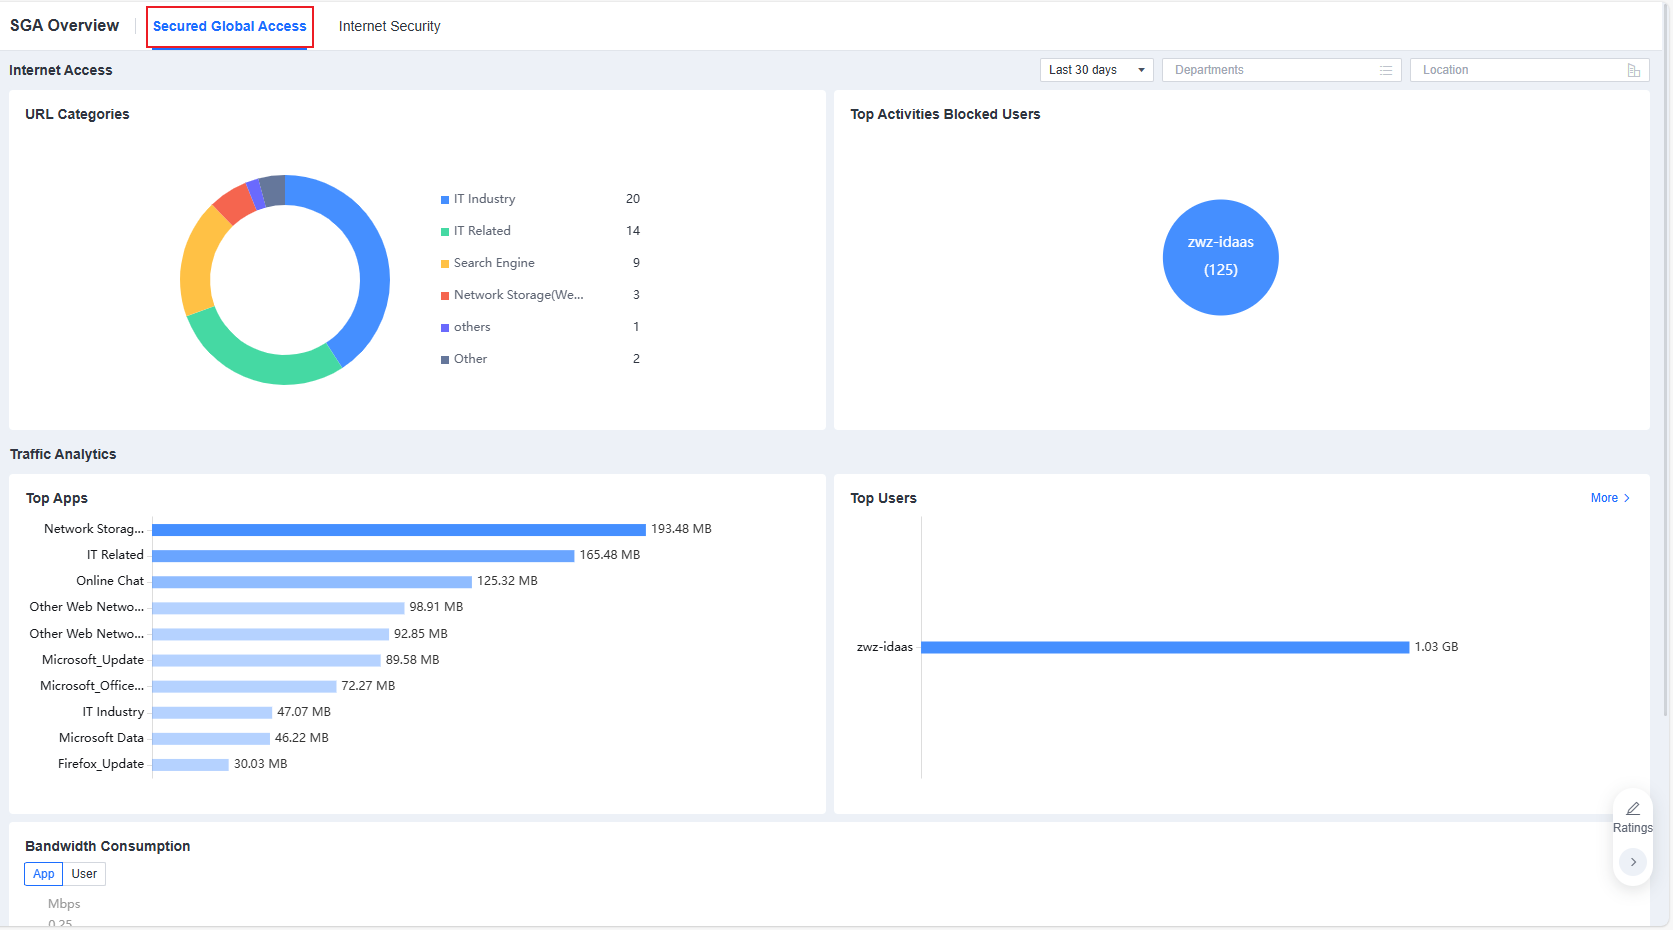This screenshot has height=930, width=1673.
Task: Click the '98.91 MB' value
Action: (x=436, y=607)
